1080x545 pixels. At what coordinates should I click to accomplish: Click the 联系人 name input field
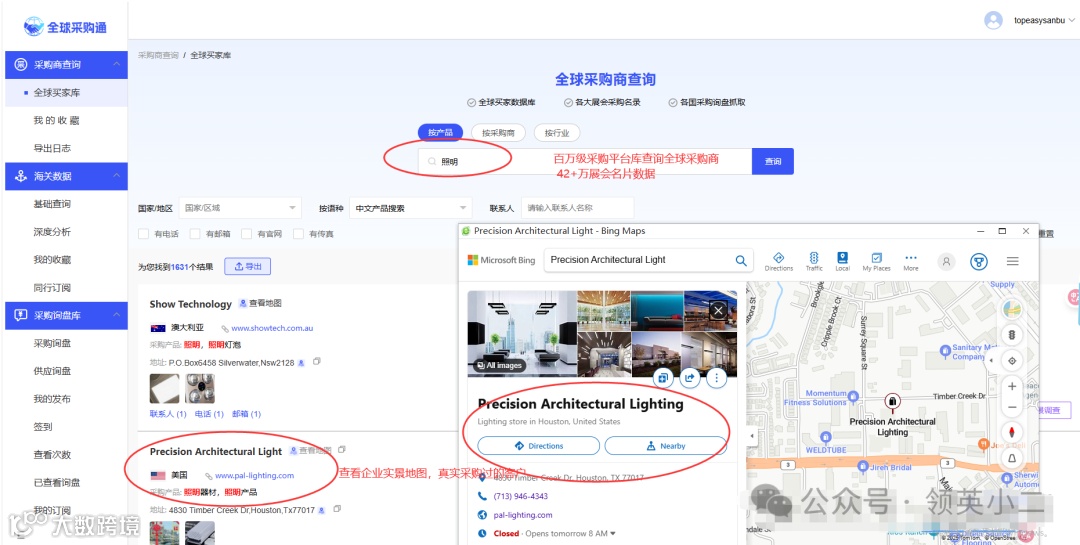coord(577,207)
